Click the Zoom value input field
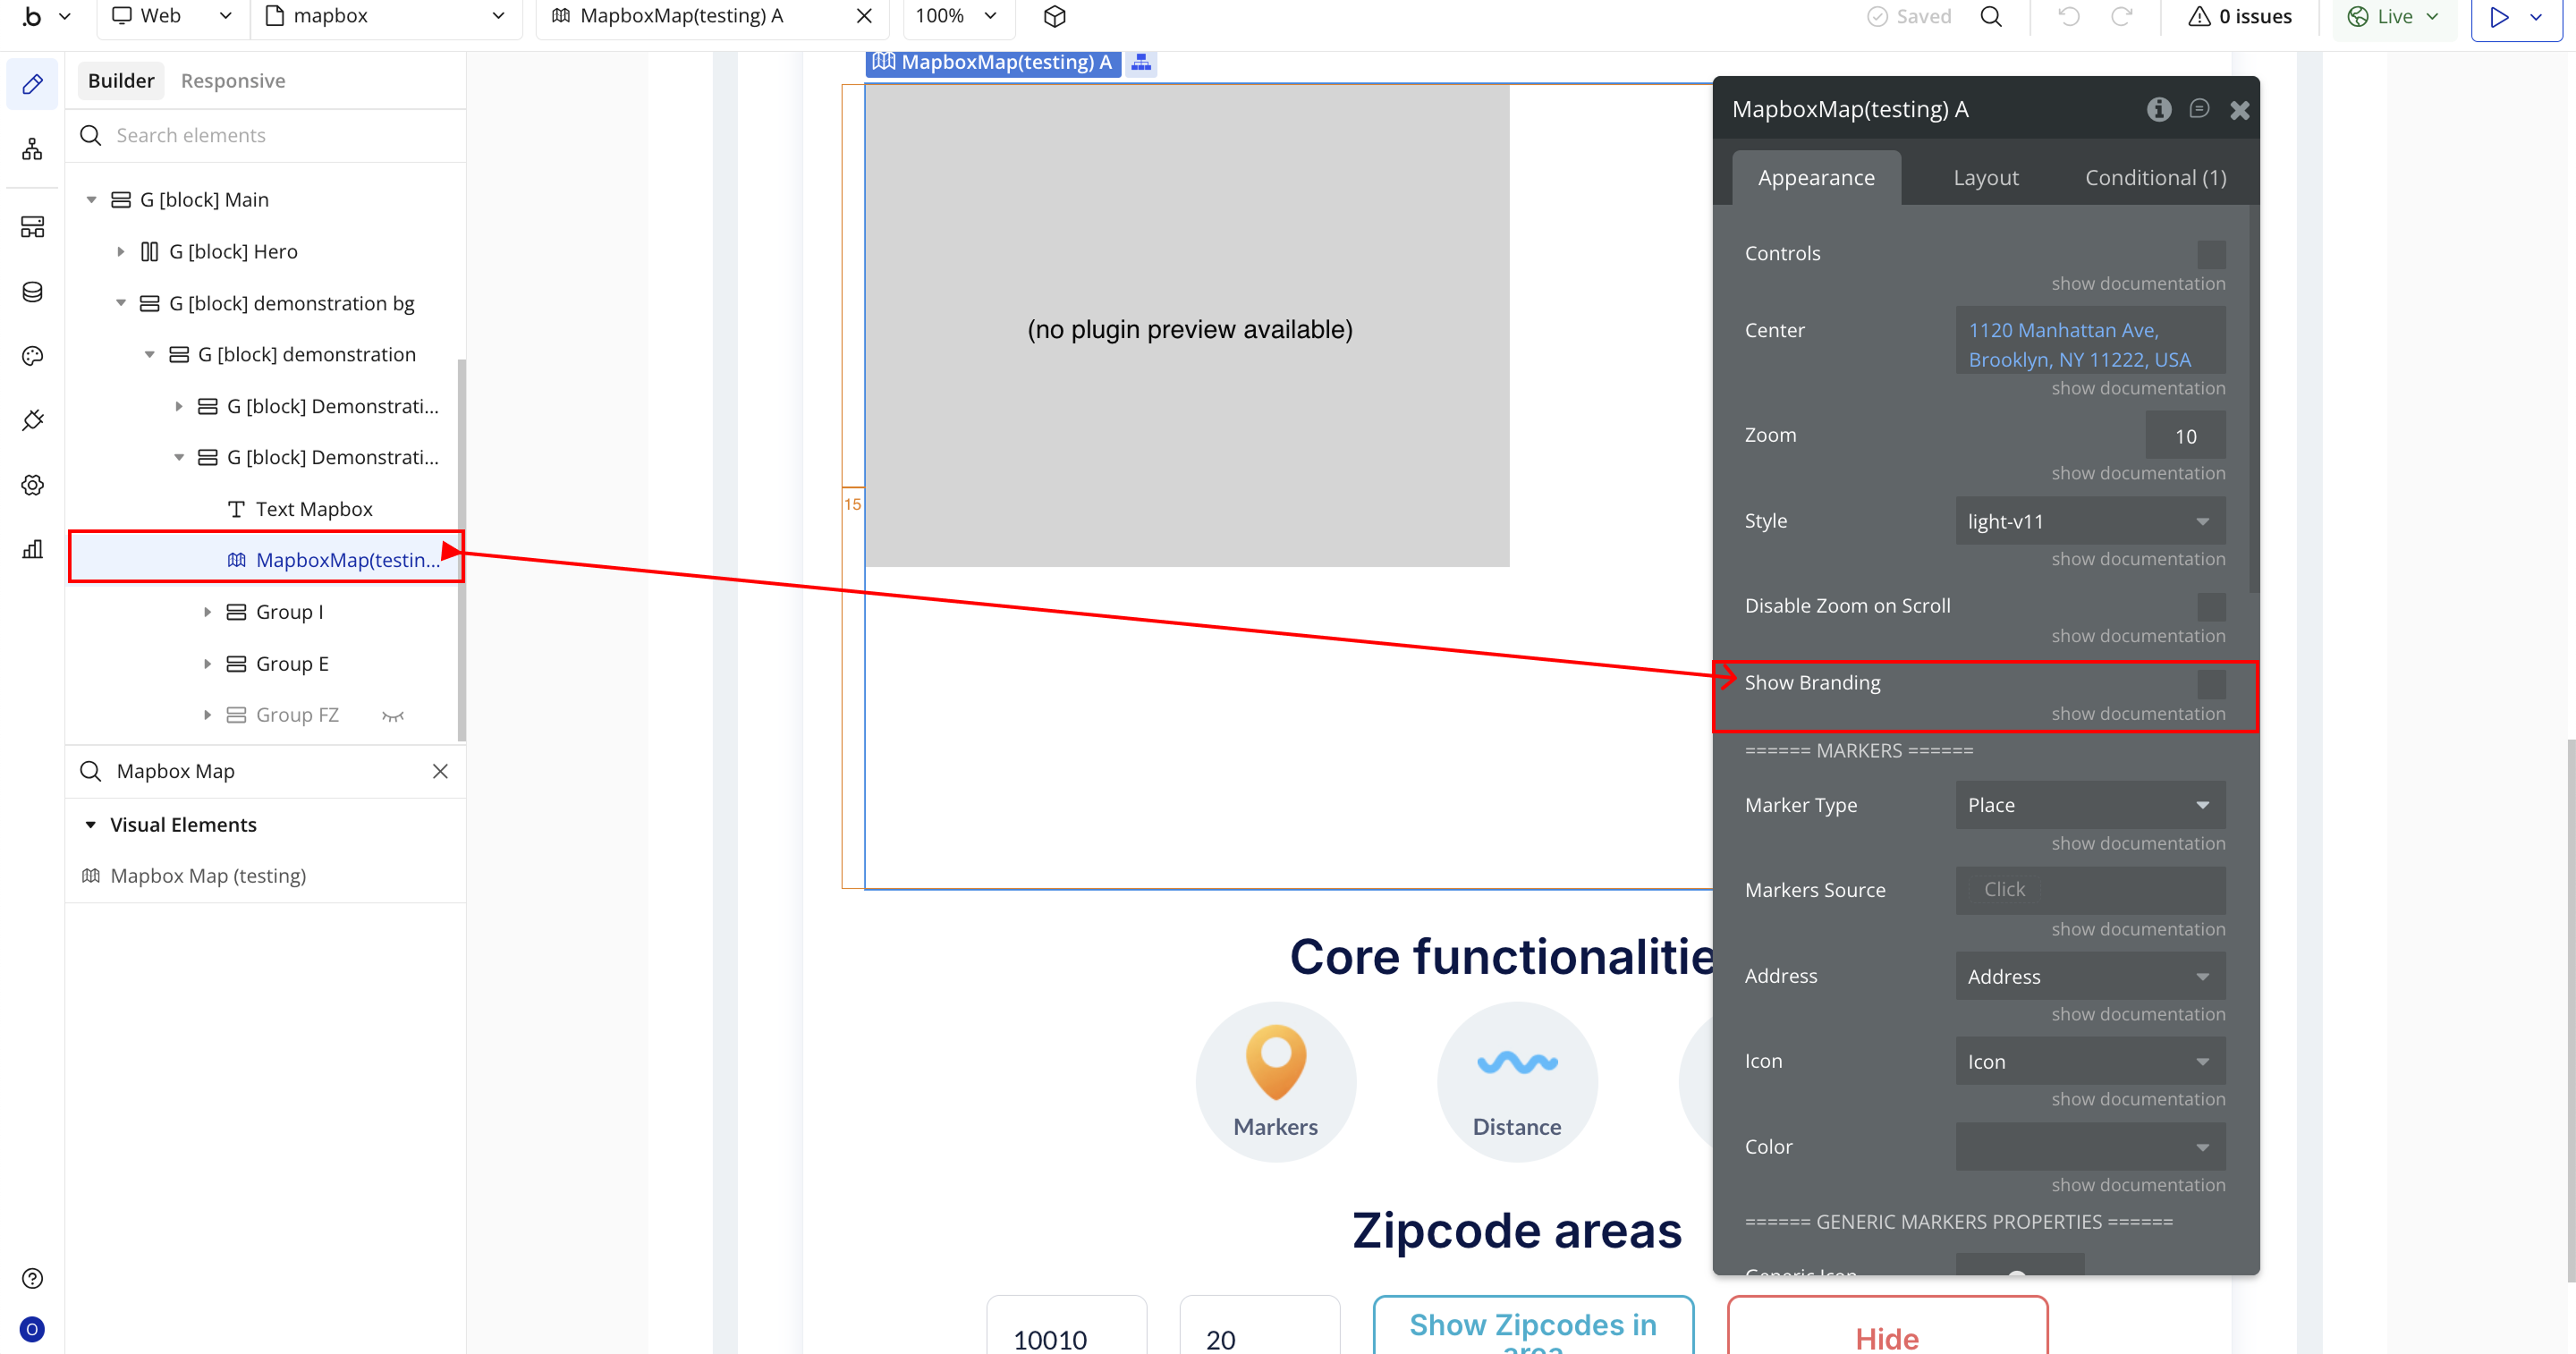The height and width of the screenshot is (1354, 2576). click(2185, 436)
